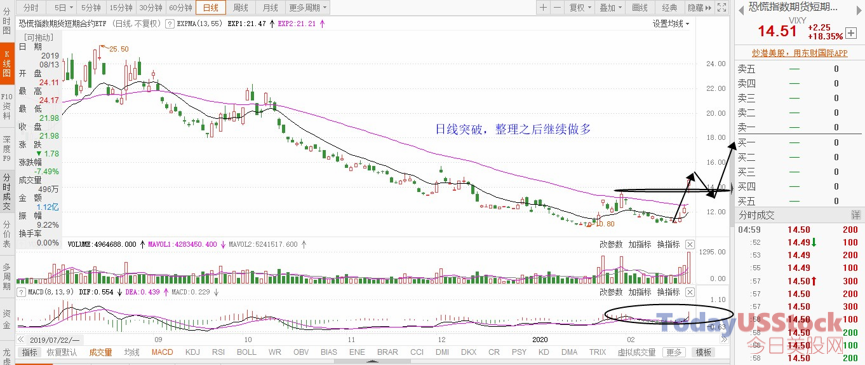Click 改参数 in the volume panel
This screenshot has height=365, width=865.
[611, 244]
